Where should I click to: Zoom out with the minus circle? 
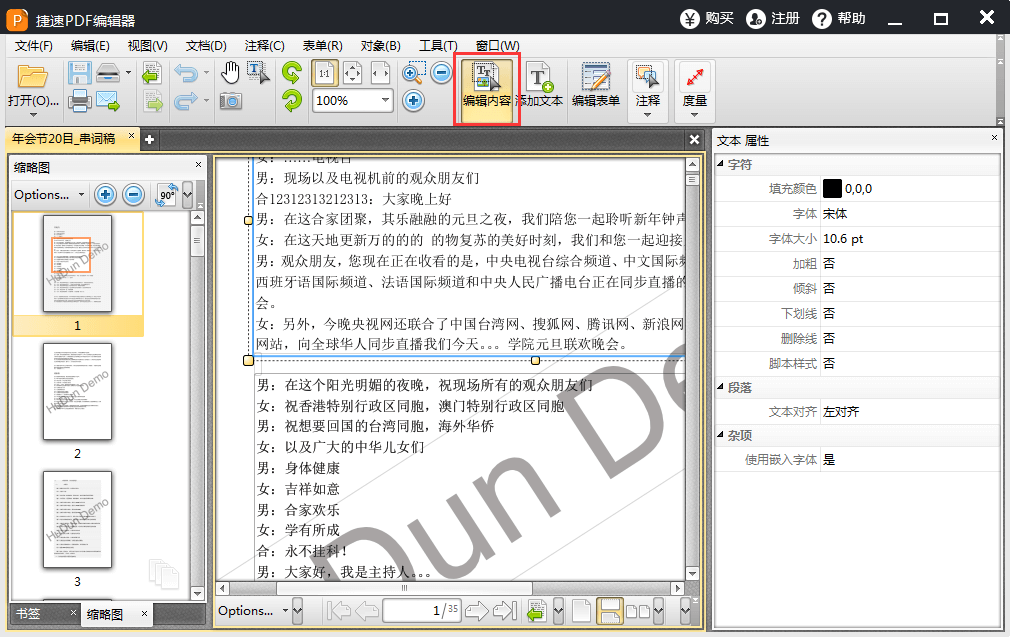[441, 73]
